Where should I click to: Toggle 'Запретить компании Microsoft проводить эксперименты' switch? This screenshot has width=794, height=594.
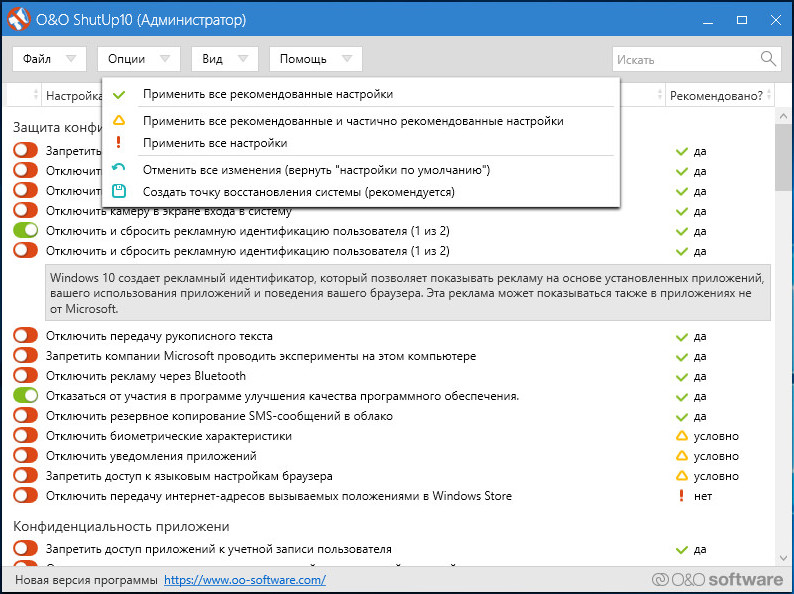[25, 355]
